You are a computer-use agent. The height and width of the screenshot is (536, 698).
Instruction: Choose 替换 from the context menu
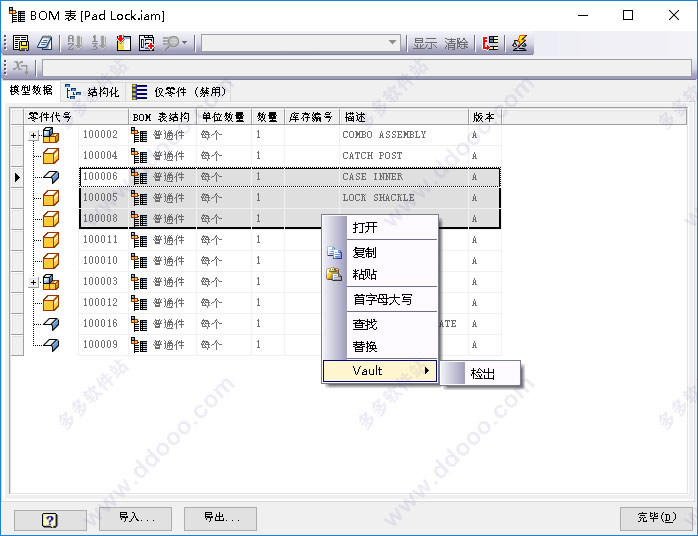[x=380, y=346]
